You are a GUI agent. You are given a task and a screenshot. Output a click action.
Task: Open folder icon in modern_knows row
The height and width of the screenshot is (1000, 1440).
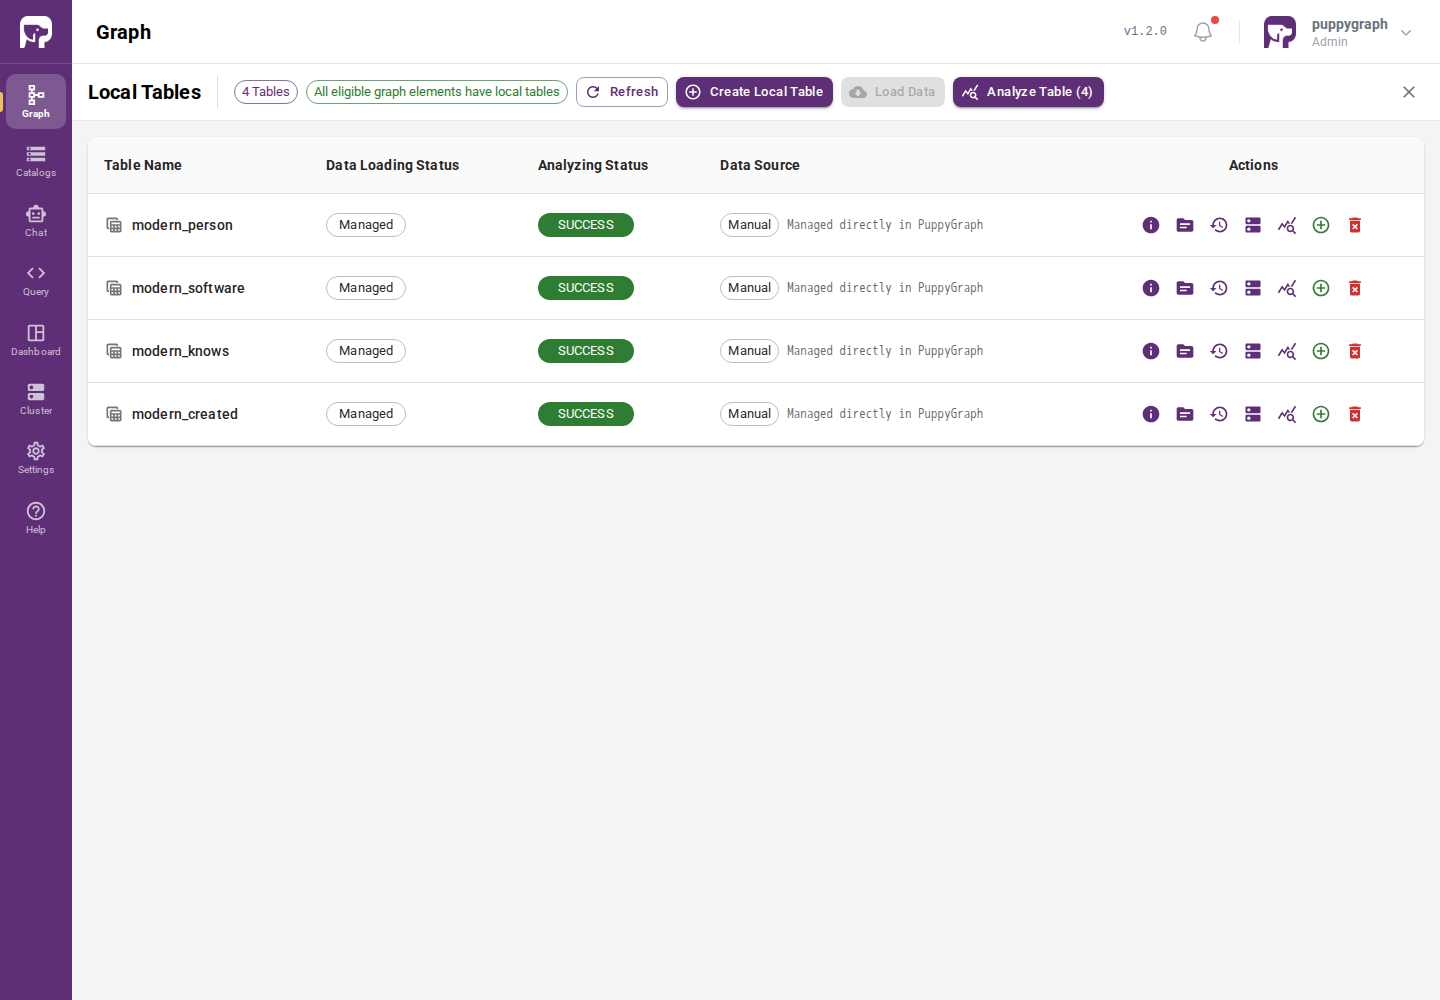point(1185,351)
